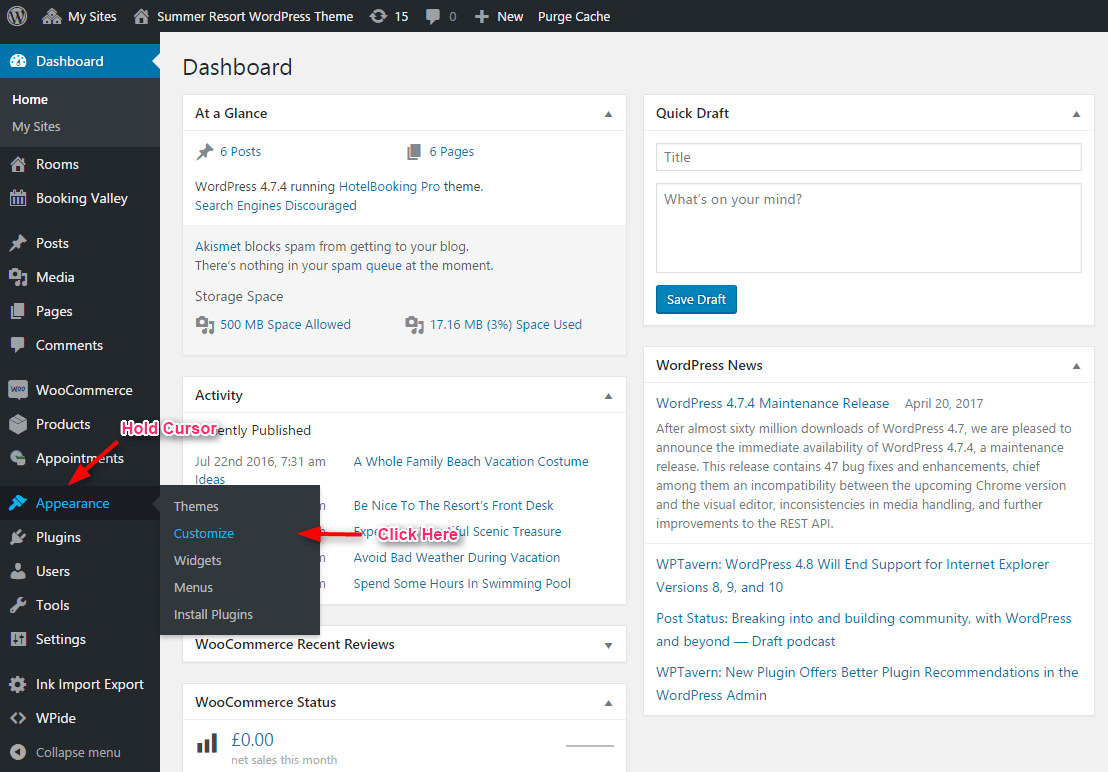The image size is (1108, 772).
Task: Expand the WooCommerce Recent Reviews panel
Action: point(608,645)
